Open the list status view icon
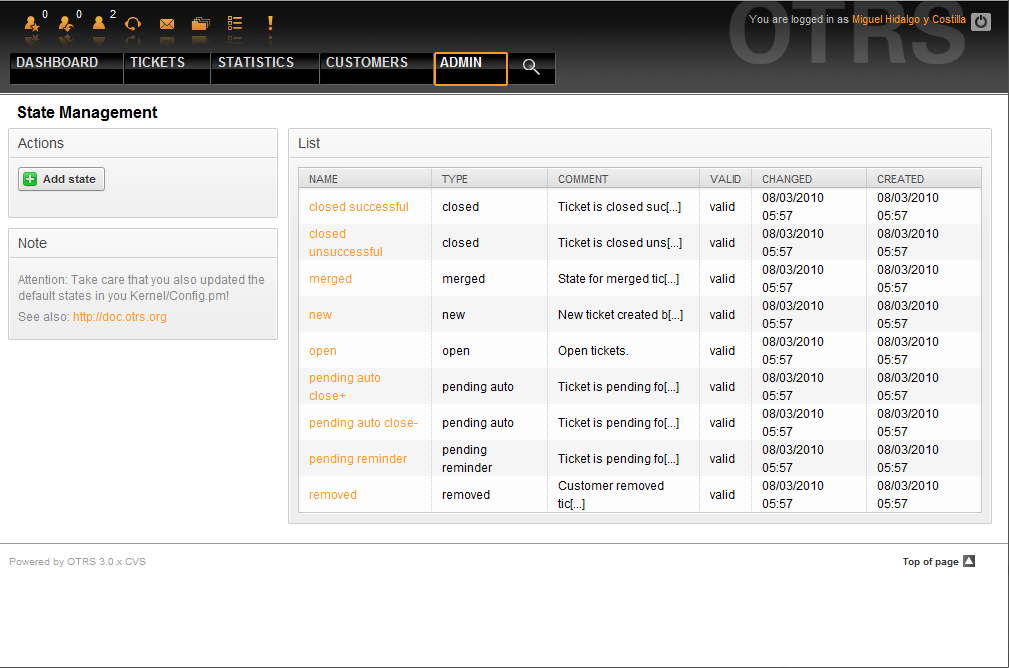 coord(235,23)
